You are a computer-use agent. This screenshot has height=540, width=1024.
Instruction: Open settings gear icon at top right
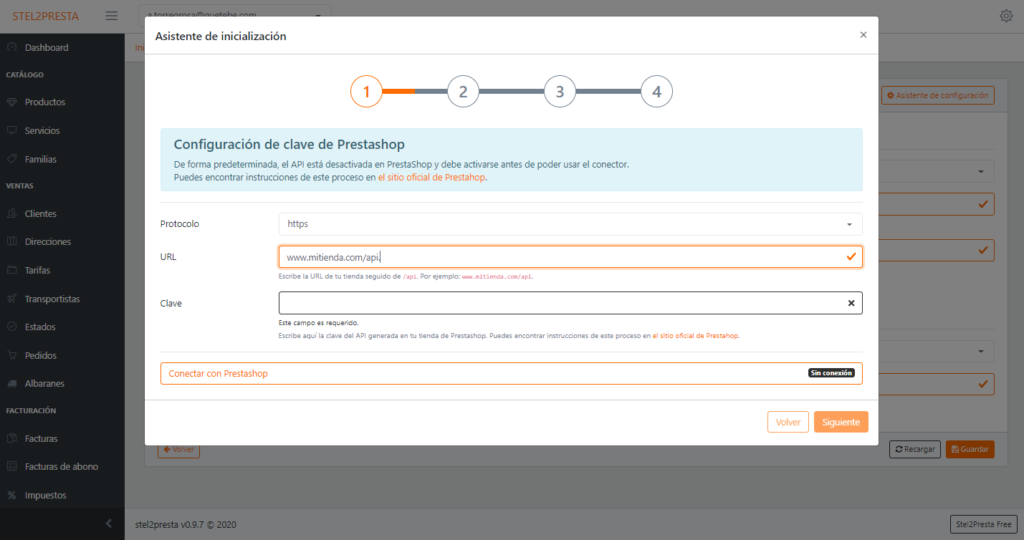[x=1005, y=16]
